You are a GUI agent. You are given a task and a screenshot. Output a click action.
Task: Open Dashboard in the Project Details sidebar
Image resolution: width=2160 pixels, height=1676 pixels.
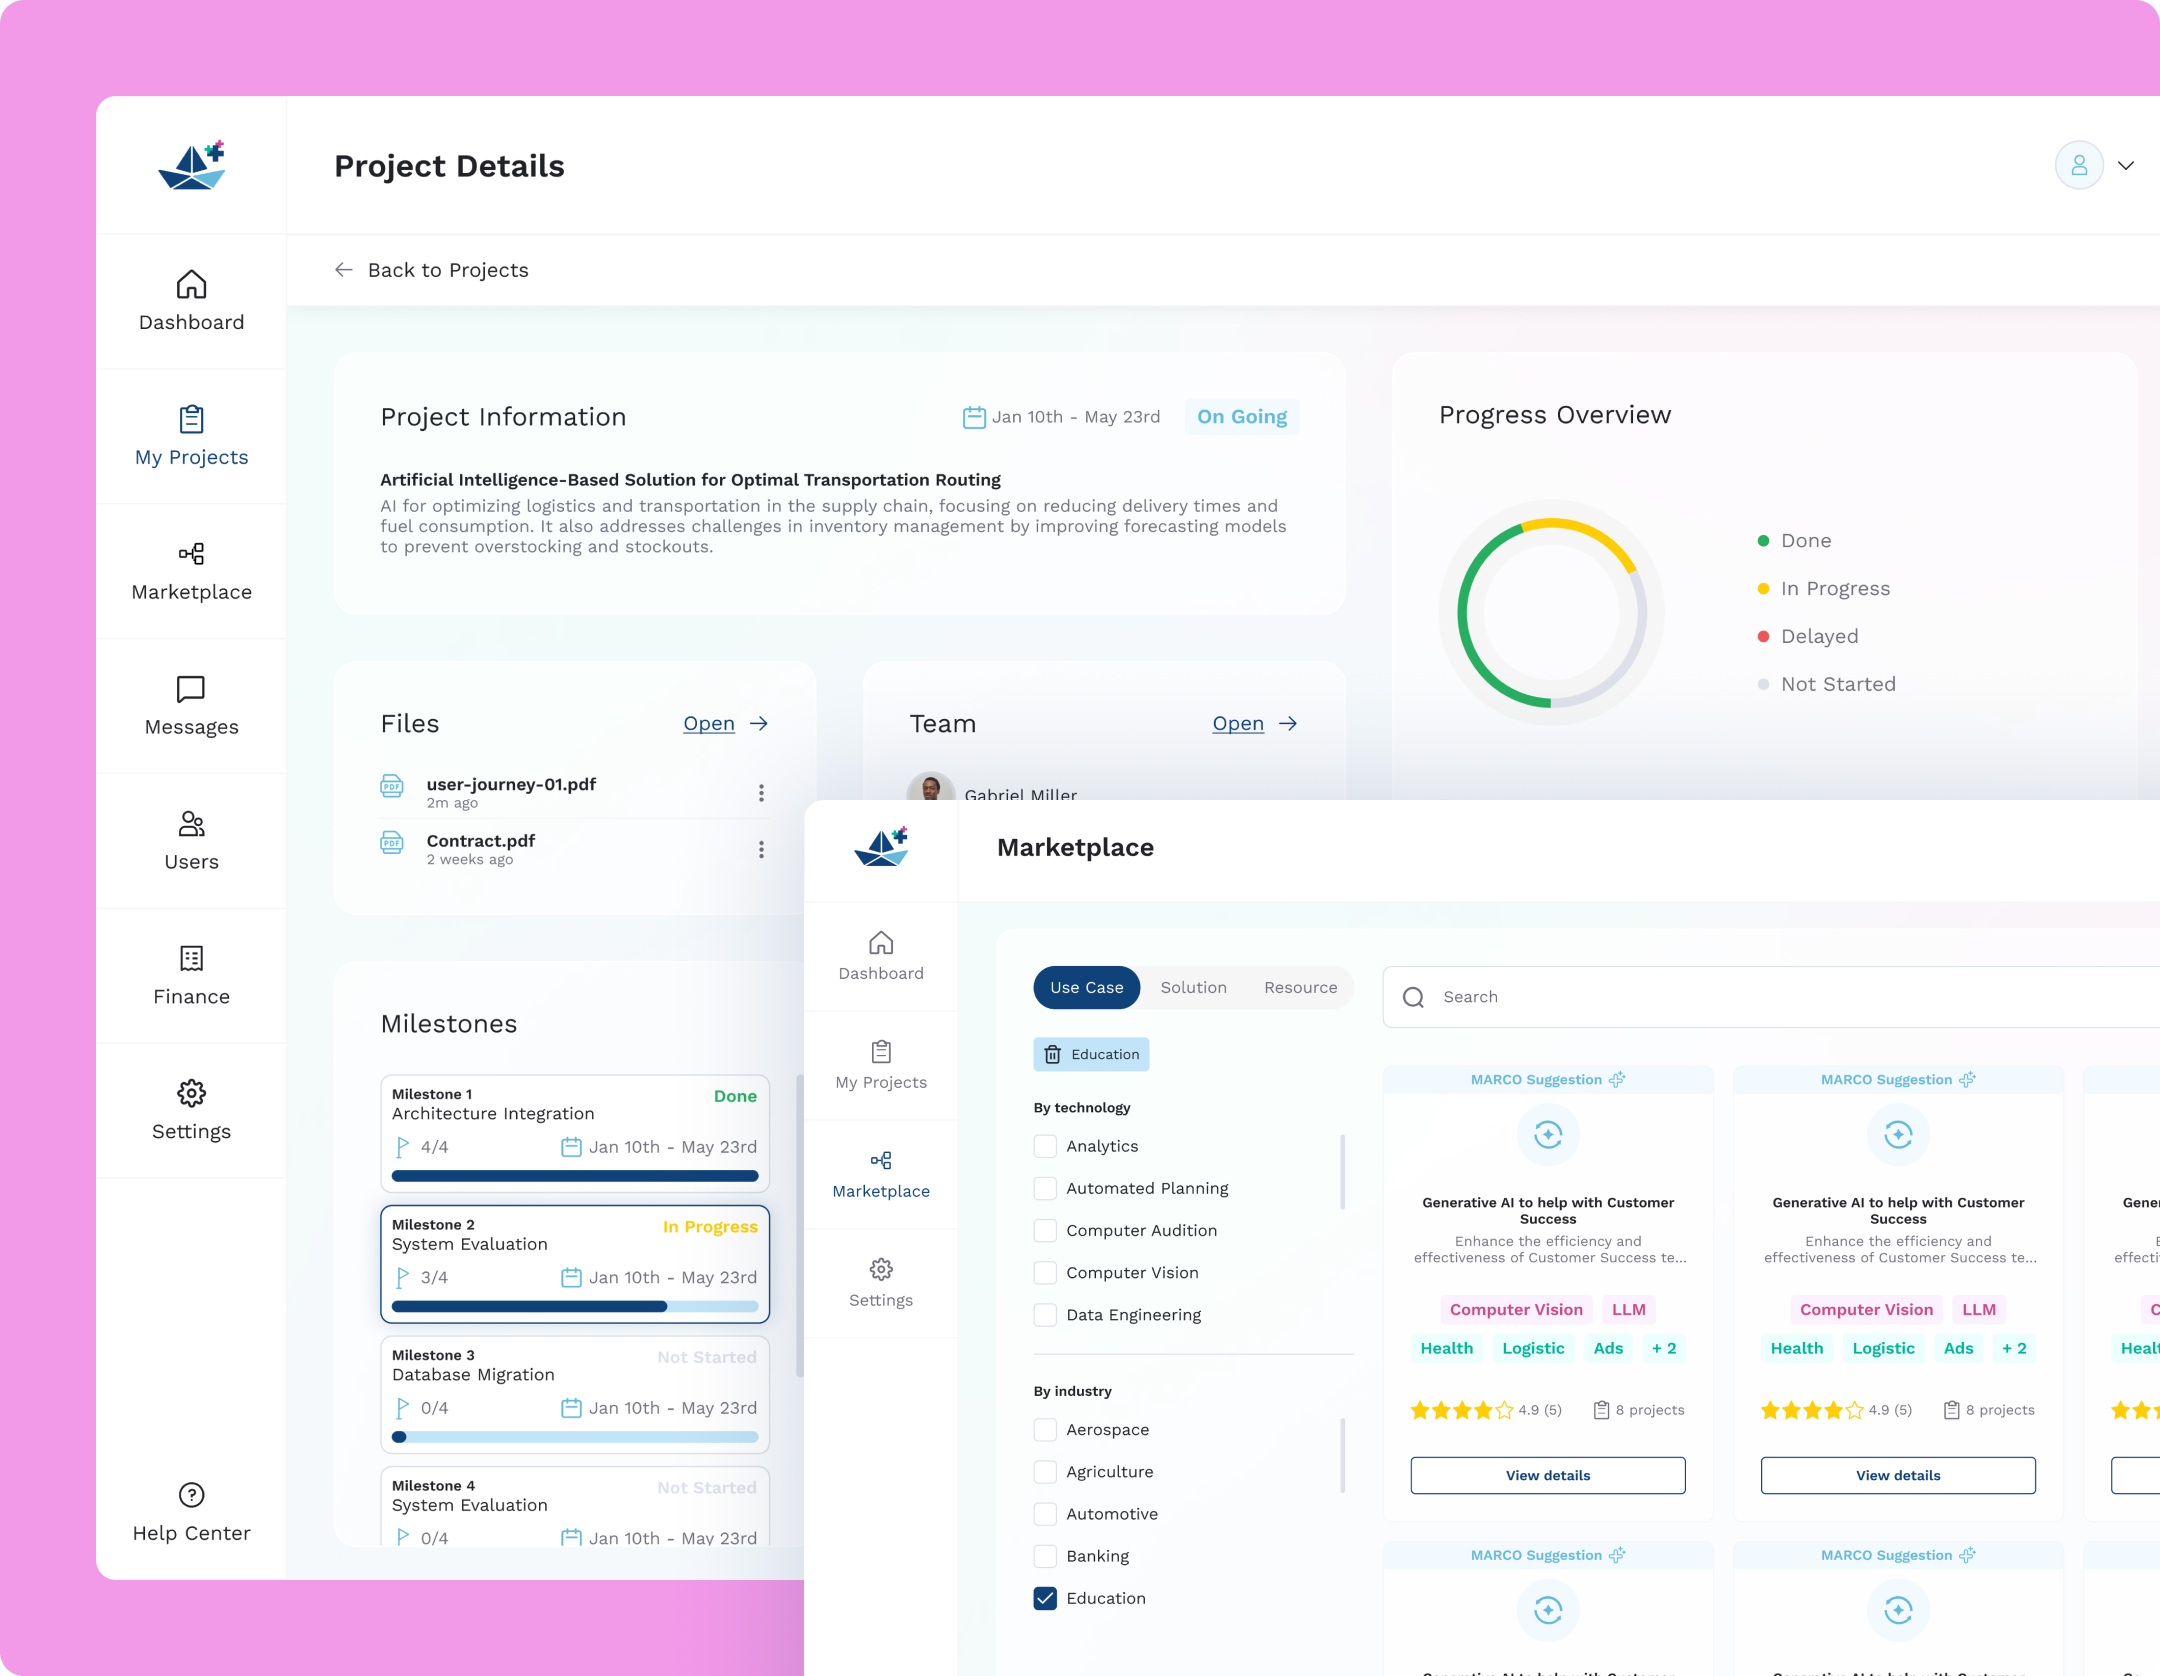pyautogui.click(x=191, y=301)
